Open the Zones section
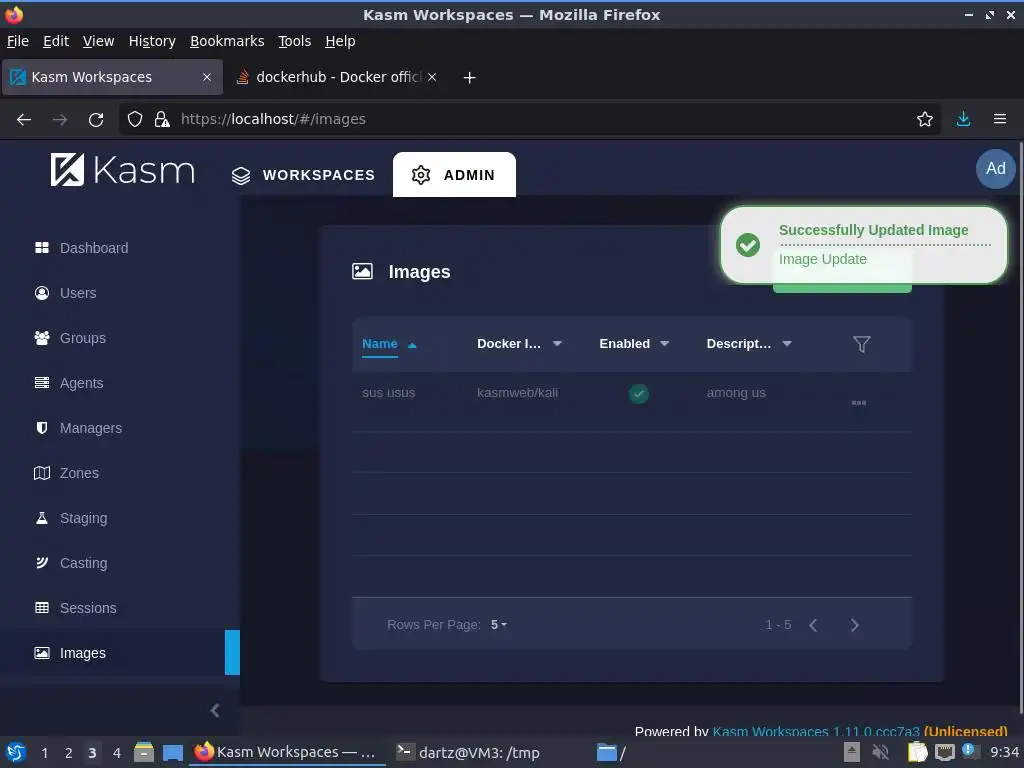The height and width of the screenshot is (768, 1024). [x=66, y=473]
